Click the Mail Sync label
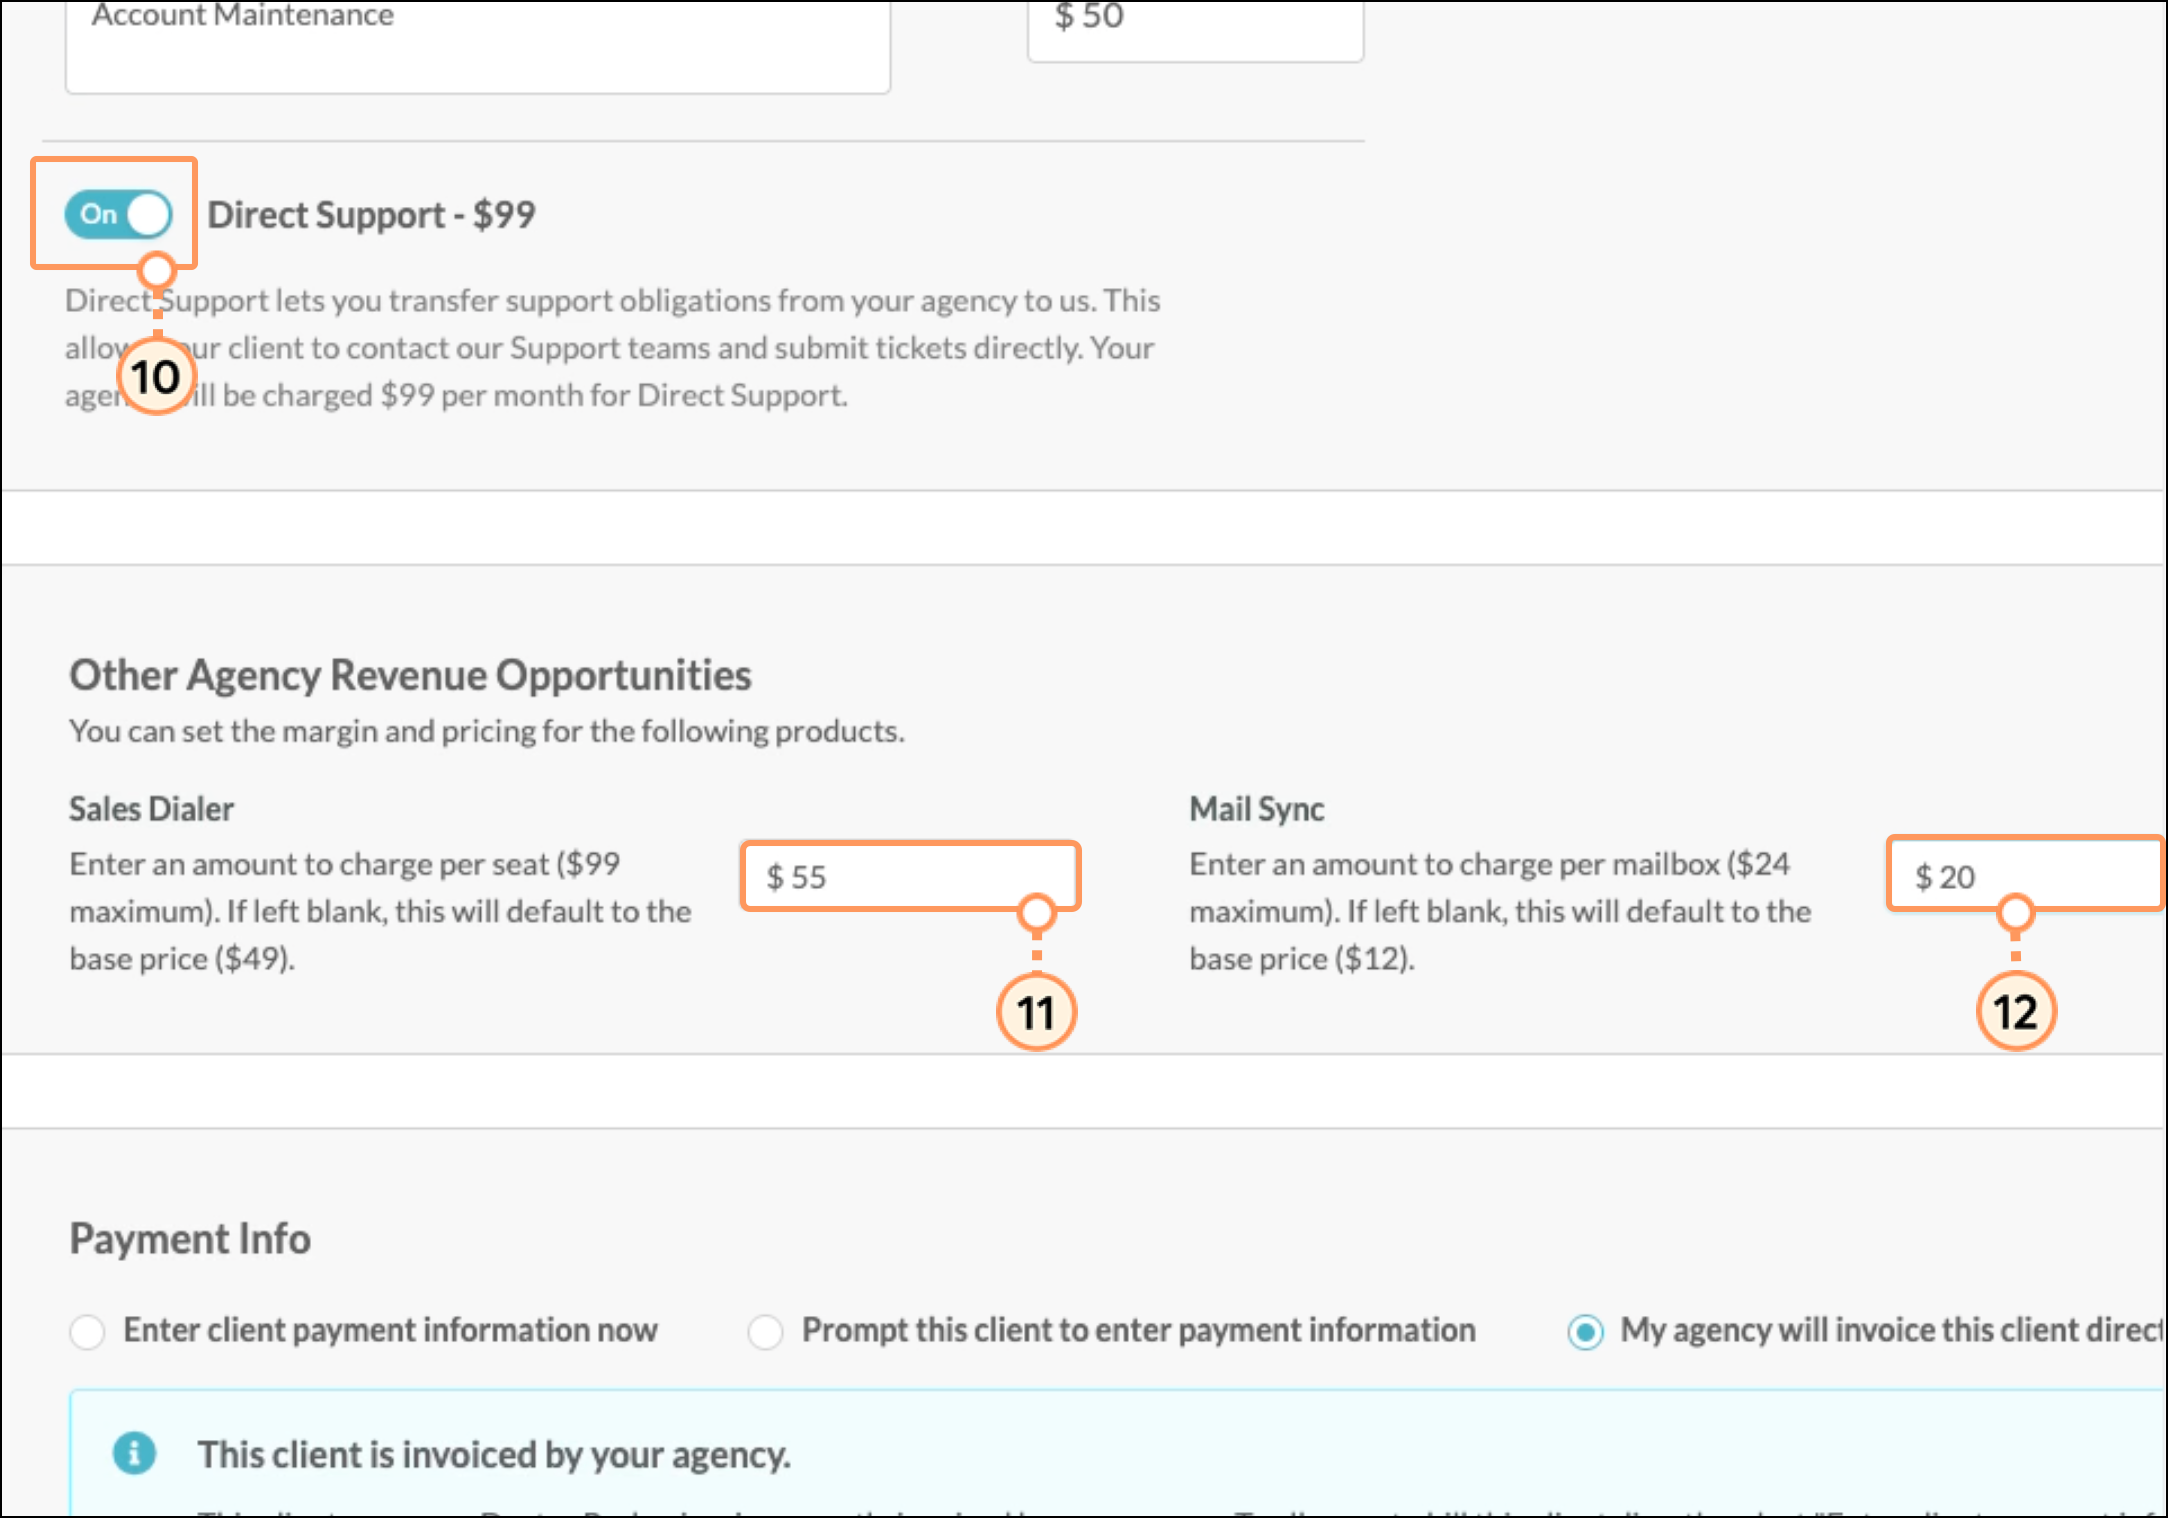This screenshot has width=2168, height=1518. click(x=1256, y=808)
